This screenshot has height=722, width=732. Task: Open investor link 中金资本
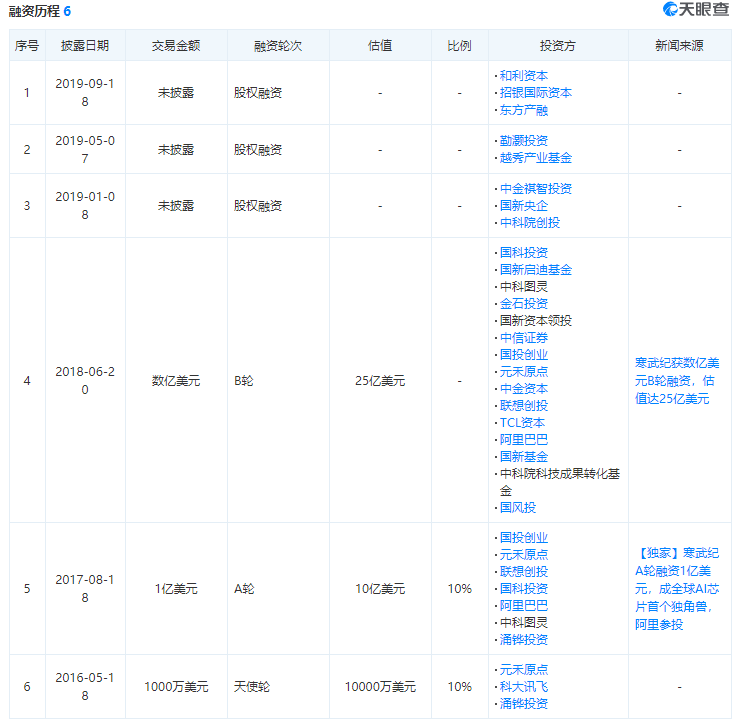pyautogui.click(x=523, y=388)
